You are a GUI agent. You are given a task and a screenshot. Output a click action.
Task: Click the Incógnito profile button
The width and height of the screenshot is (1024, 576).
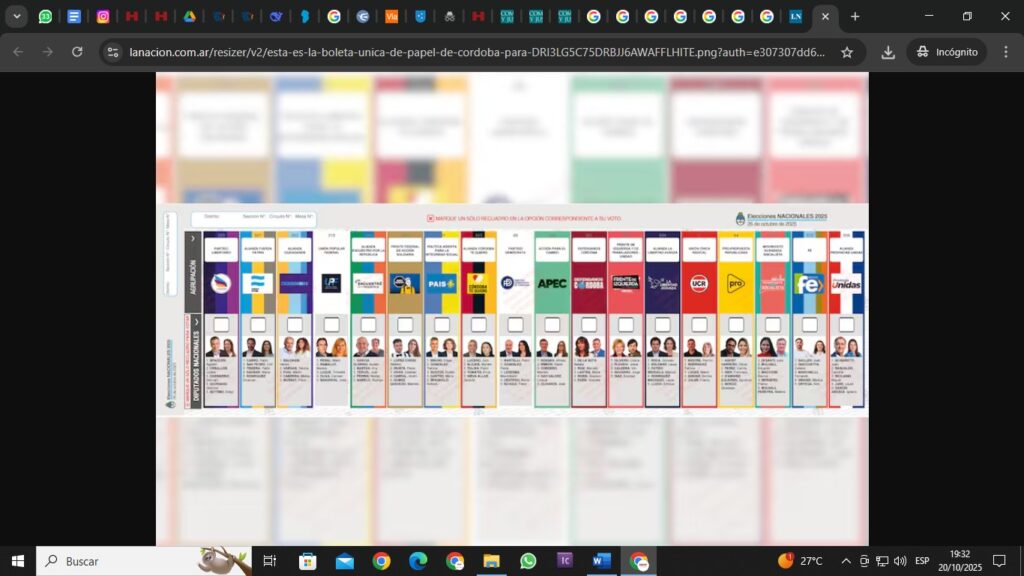coord(946,52)
